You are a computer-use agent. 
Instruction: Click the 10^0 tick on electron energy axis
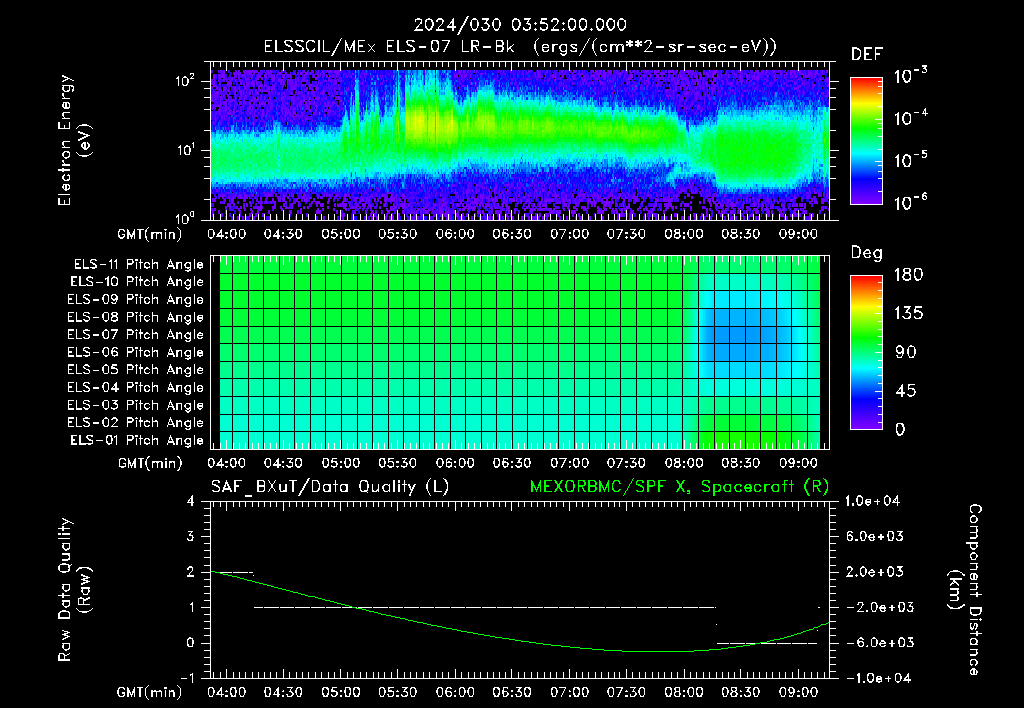(185, 217)
